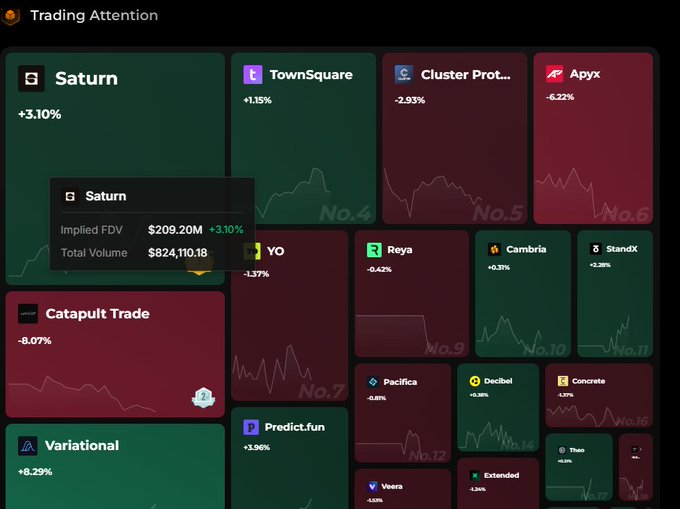The height and width of the screenshot is (509, 680).
Task: Click the Trading Attention cube logo
Action: click(x=10, y=16)
